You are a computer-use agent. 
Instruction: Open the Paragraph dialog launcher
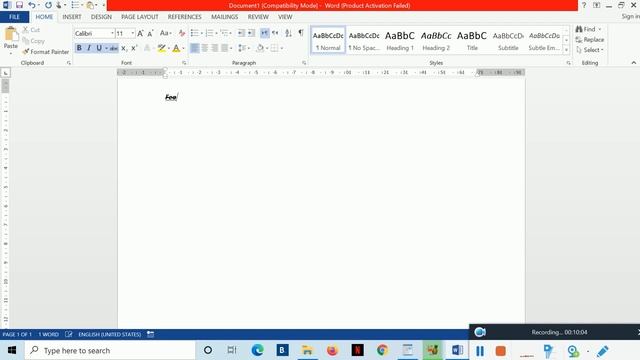(304, 63)
